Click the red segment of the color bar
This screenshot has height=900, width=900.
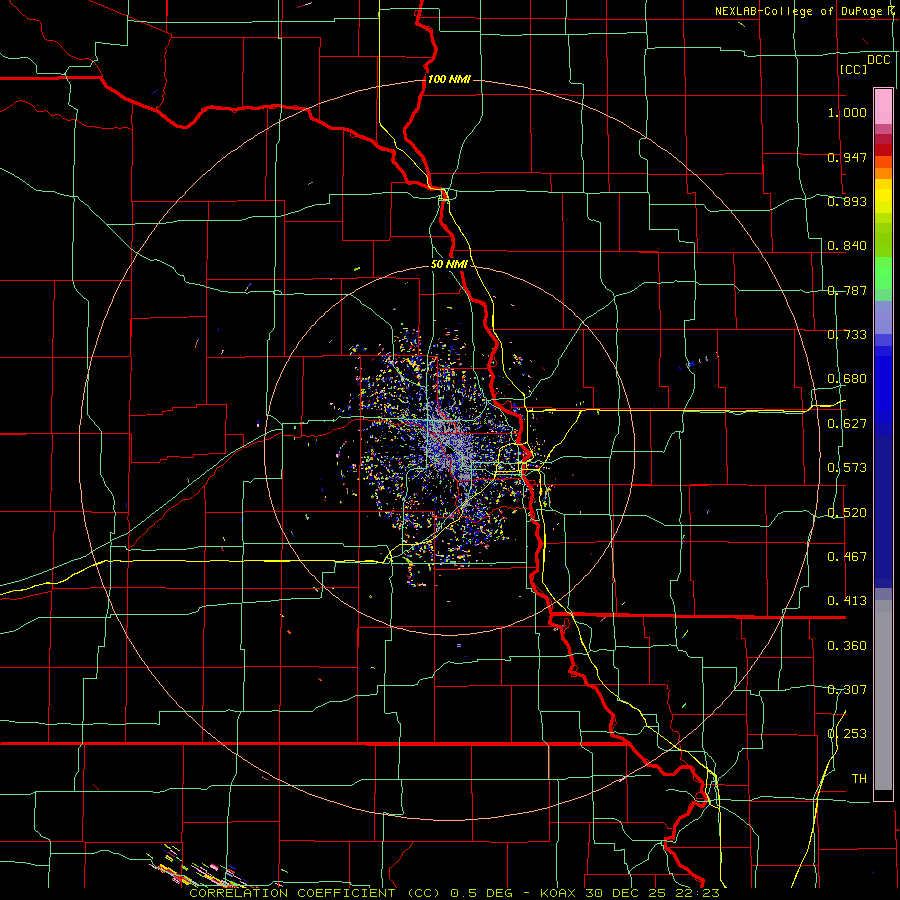tap(883, 150)
